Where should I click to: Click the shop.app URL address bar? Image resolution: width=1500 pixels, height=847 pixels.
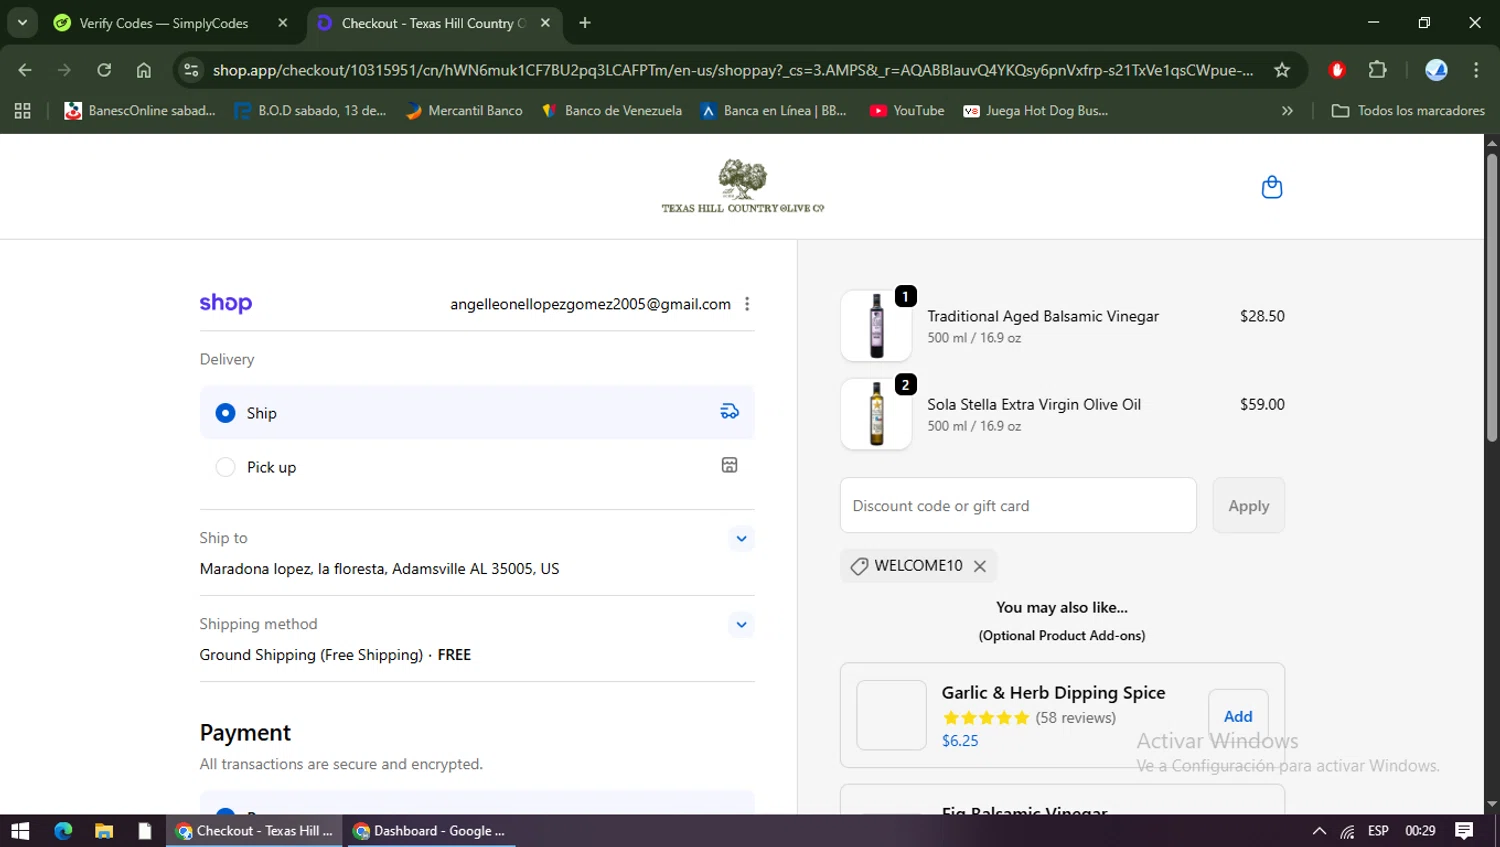click(732, 70)
